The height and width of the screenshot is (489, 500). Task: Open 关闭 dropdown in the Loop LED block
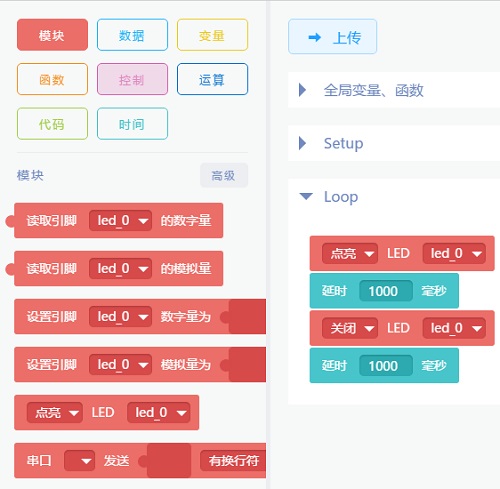tap(350, 328)
